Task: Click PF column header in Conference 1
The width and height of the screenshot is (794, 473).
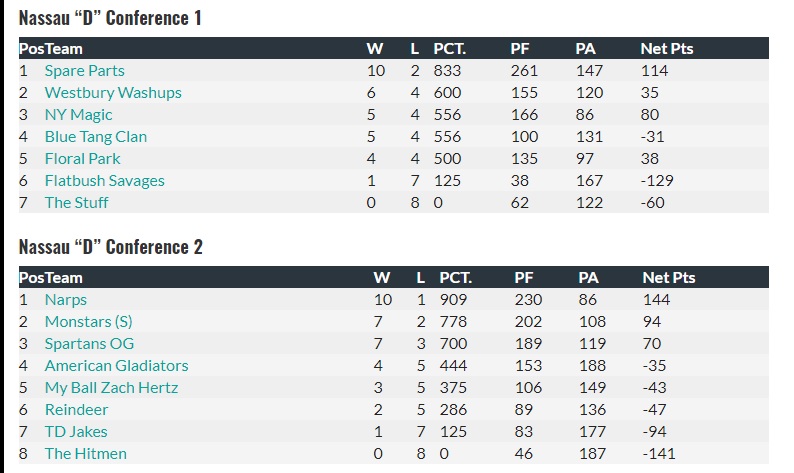Action: pos(520,49)
